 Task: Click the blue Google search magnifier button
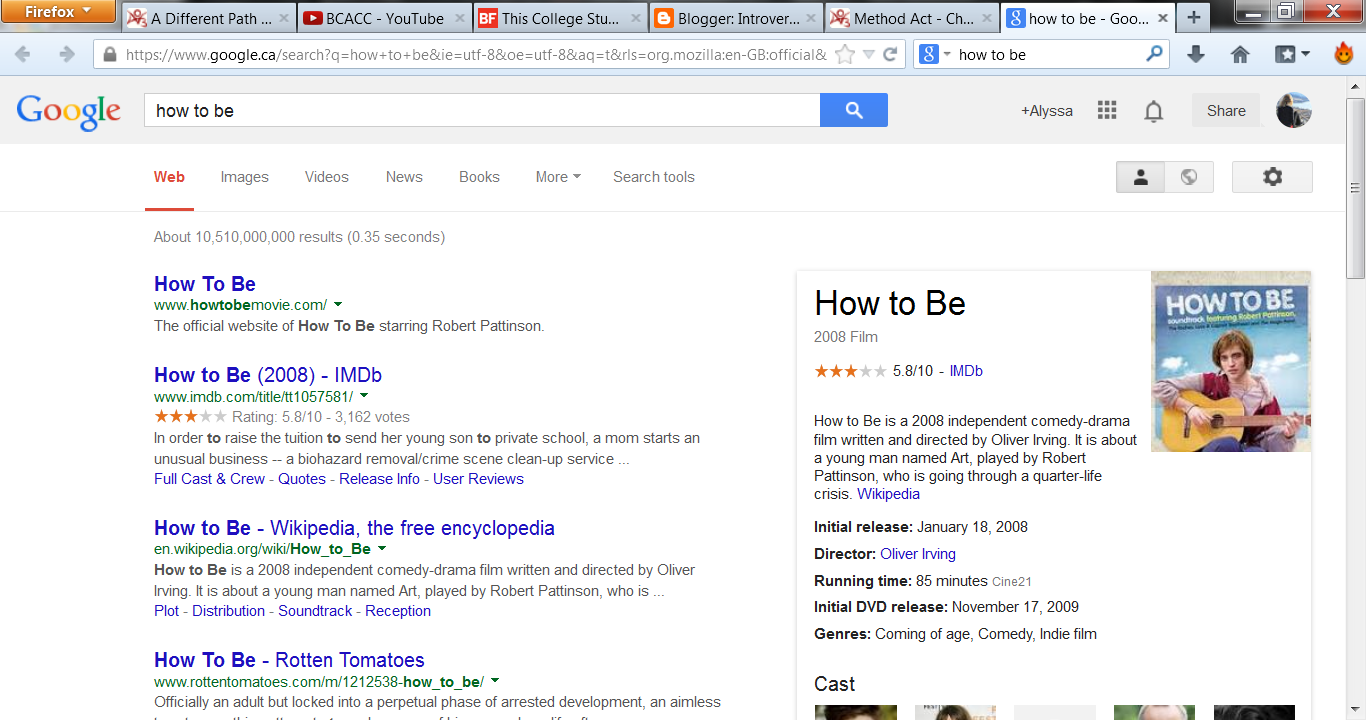click(x=854, y=111)
